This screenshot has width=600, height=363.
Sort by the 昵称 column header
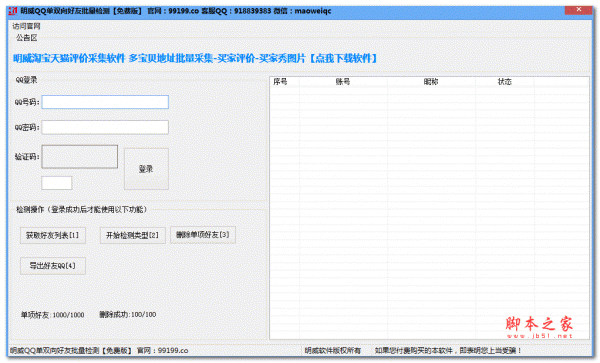pos(431,82)
